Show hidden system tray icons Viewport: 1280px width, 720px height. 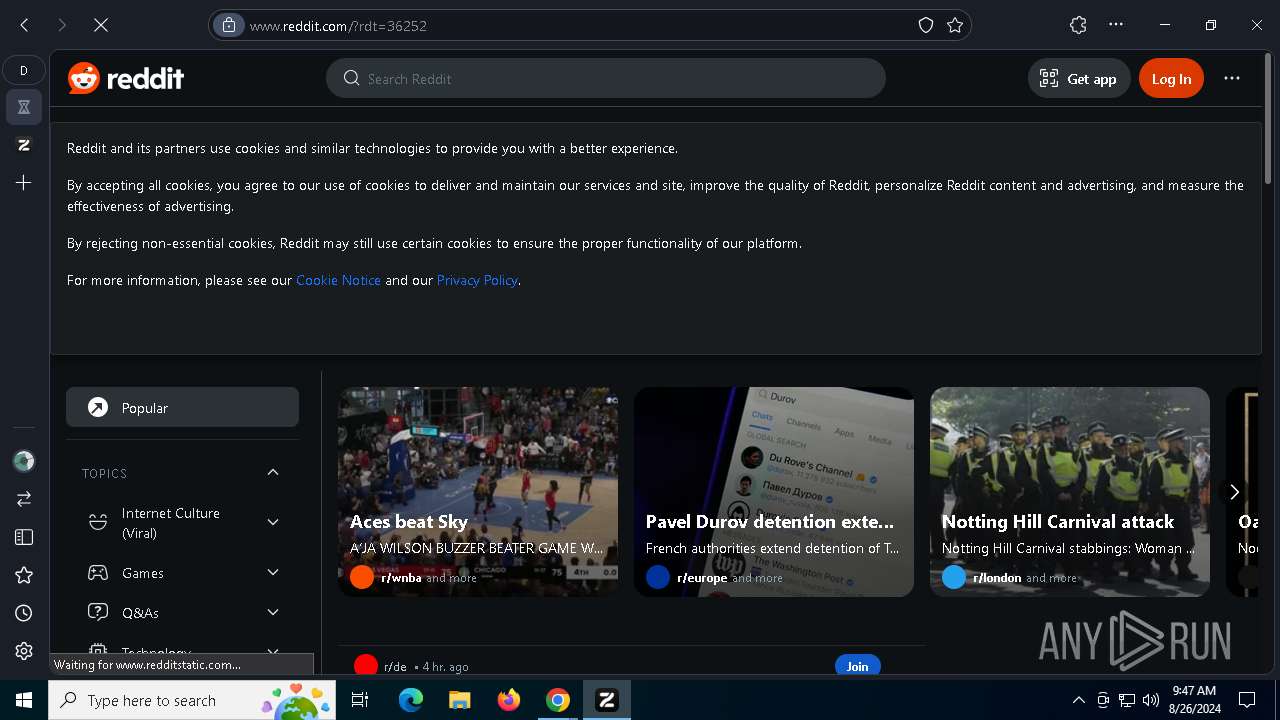click(1078, 700)
